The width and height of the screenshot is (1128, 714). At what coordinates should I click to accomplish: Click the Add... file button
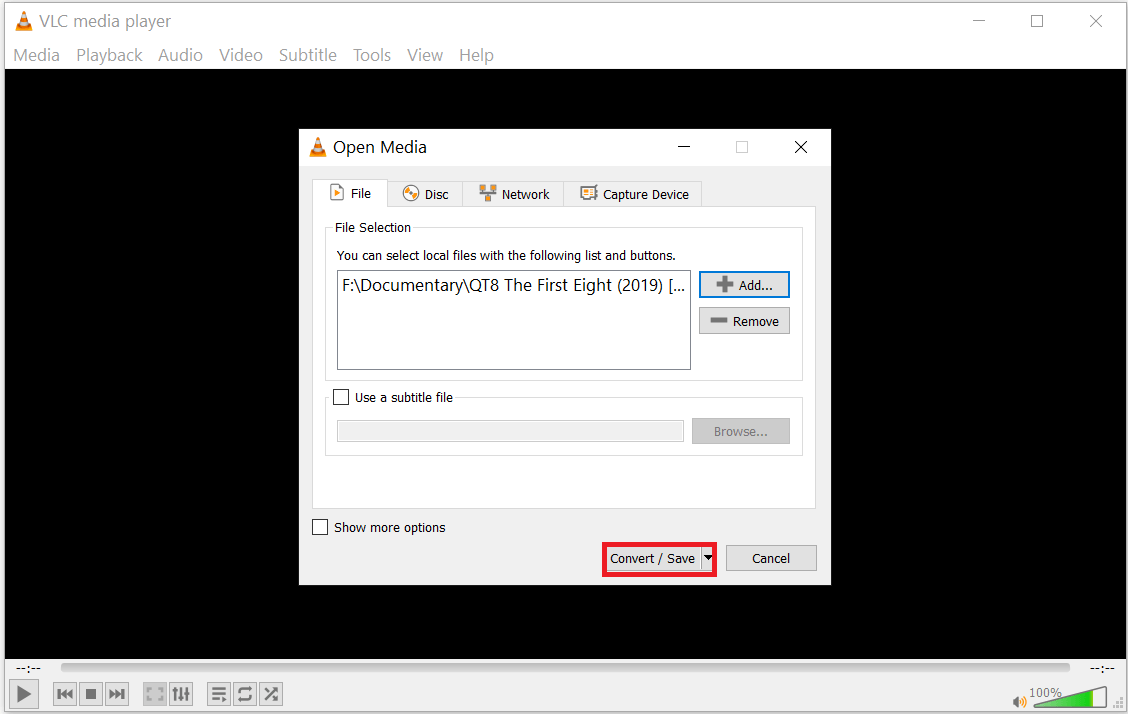click(744, 285)
